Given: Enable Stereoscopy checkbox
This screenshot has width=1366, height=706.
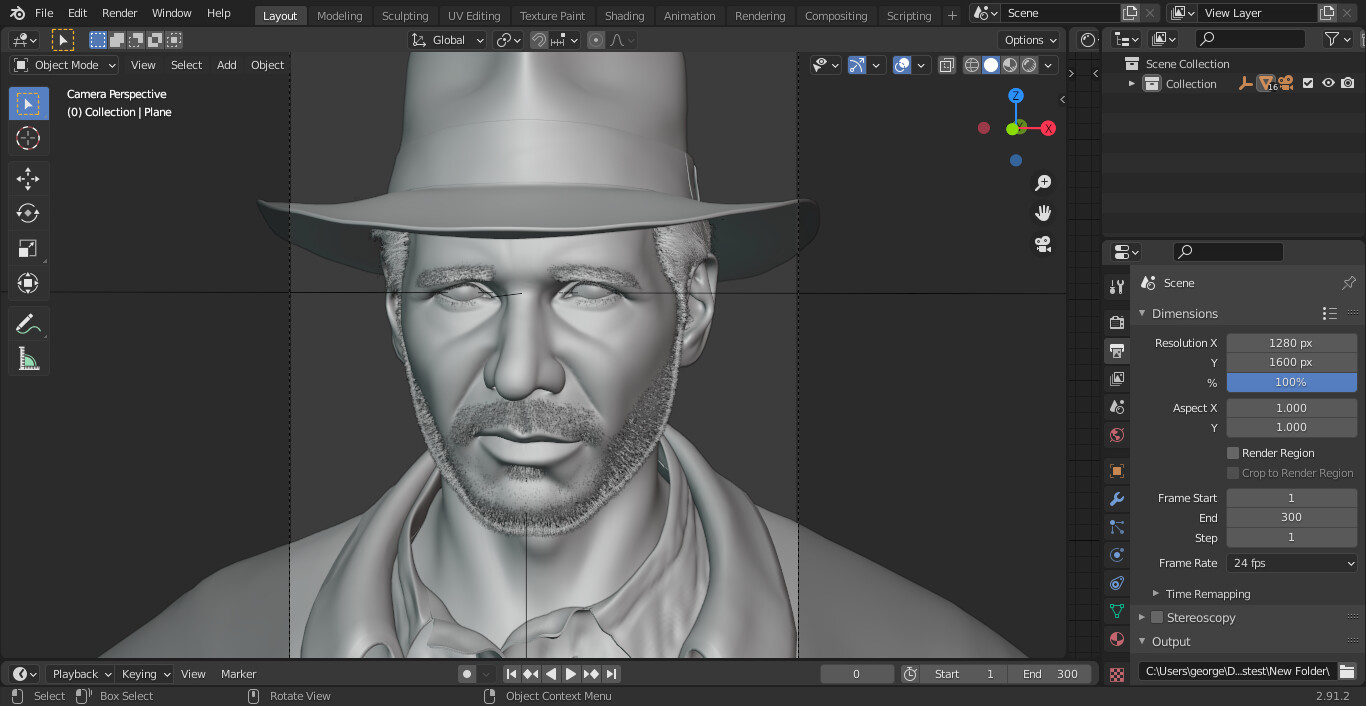Looking at the screenshot, I should pyautogui.click(x=1157, y=617).
